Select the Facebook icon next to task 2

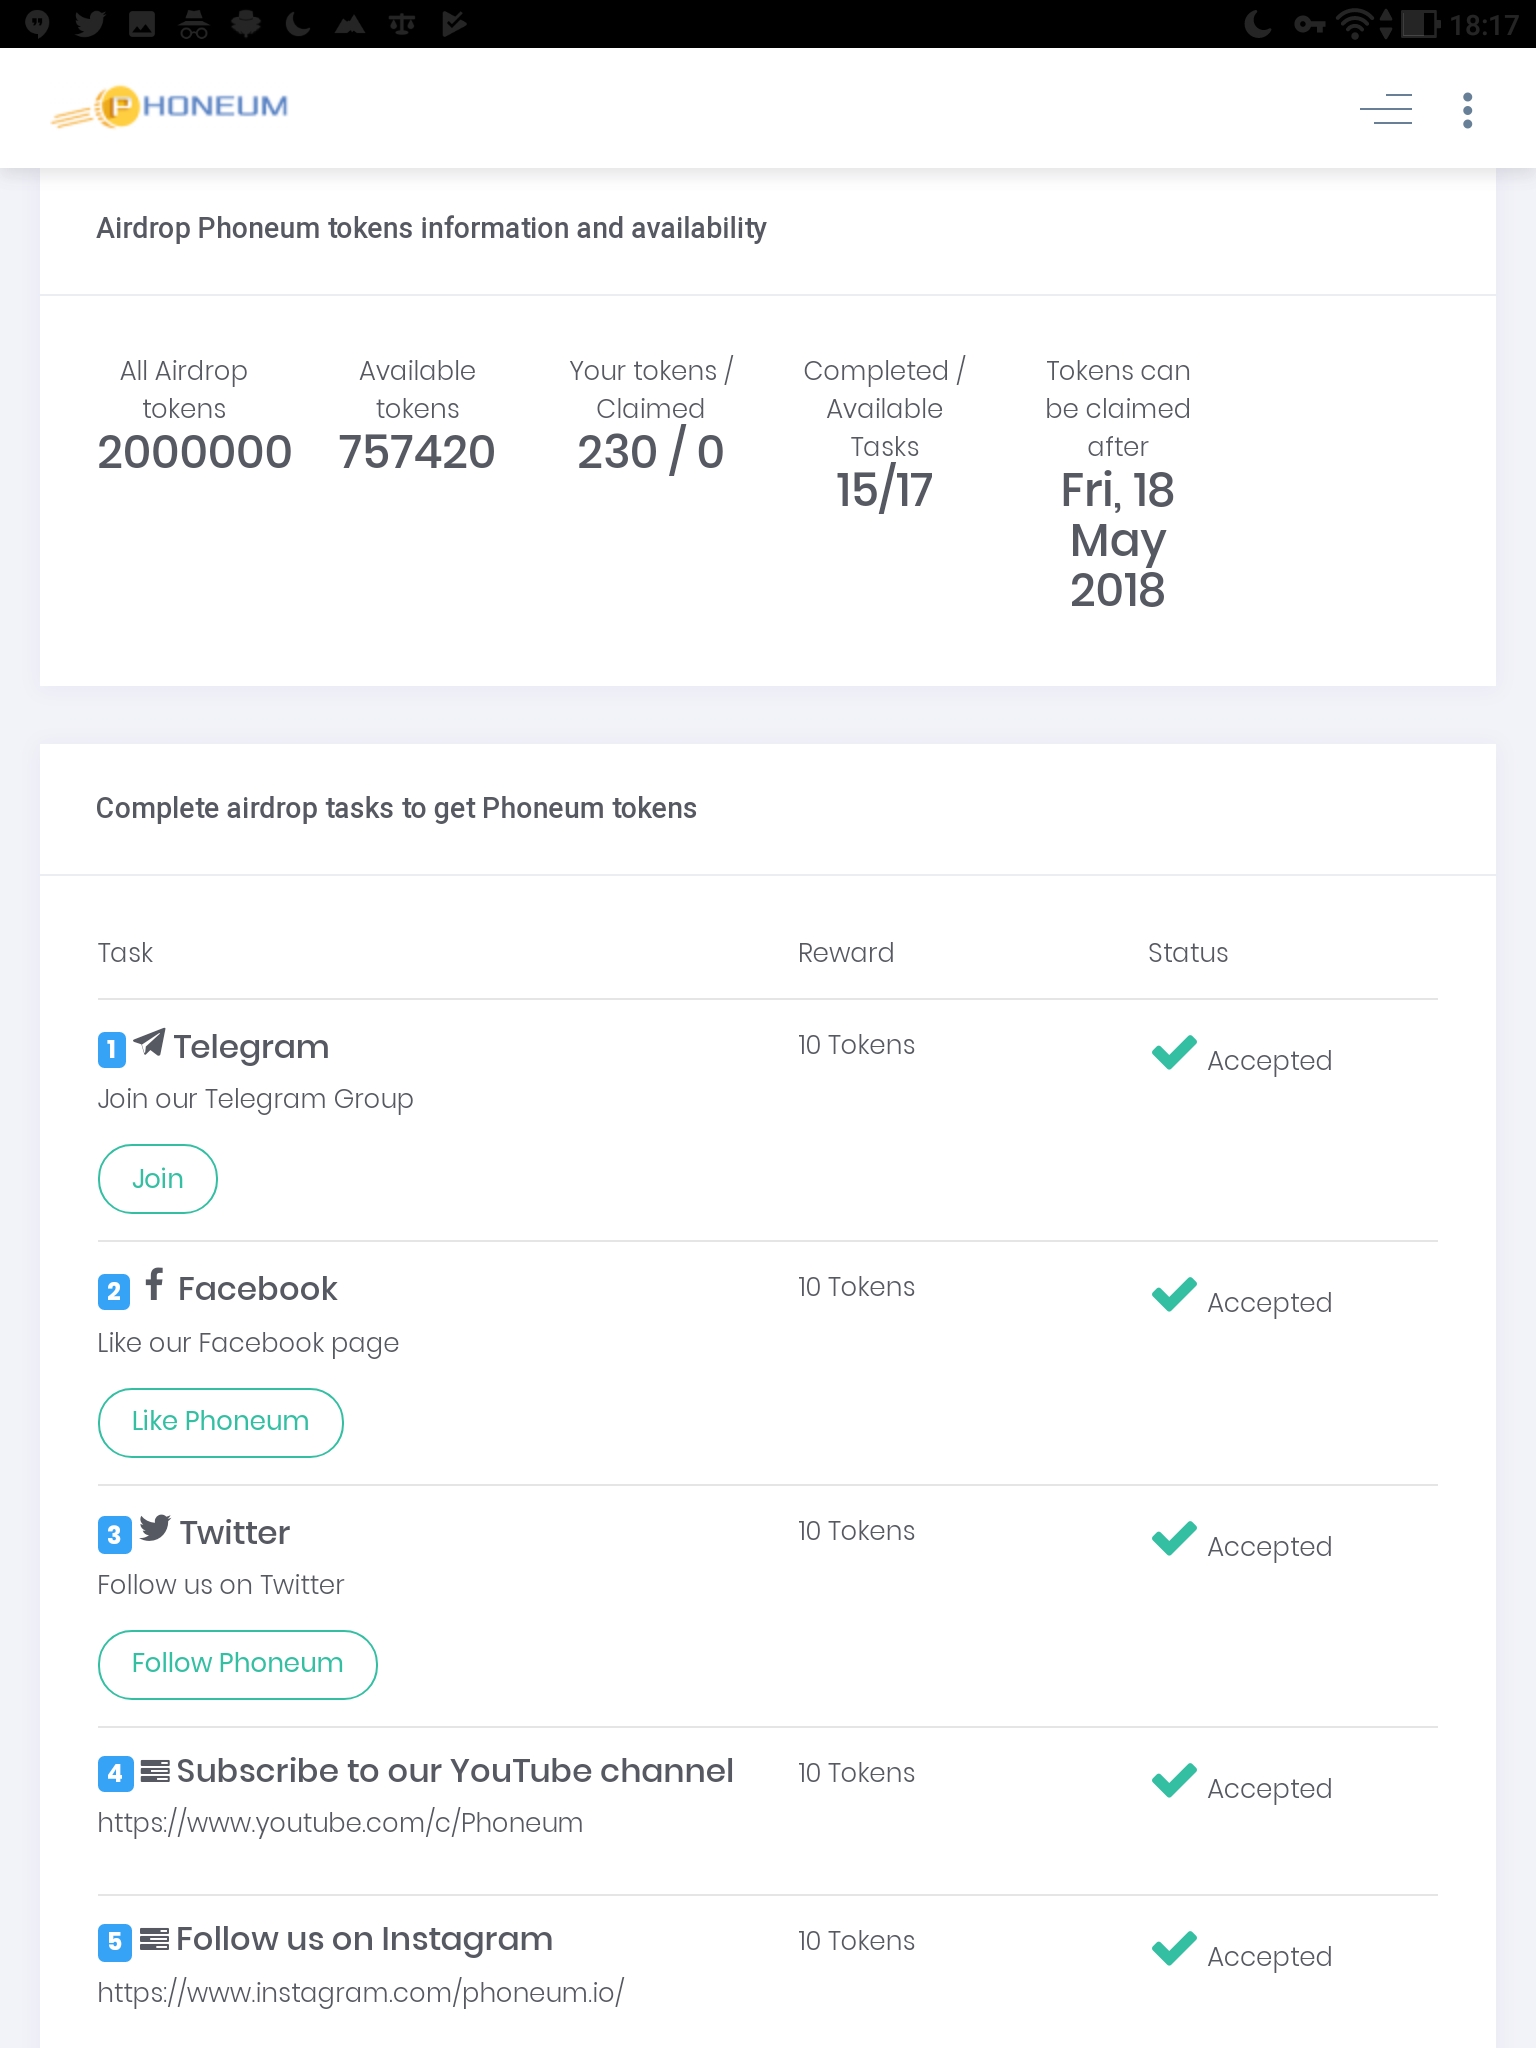155,1287
